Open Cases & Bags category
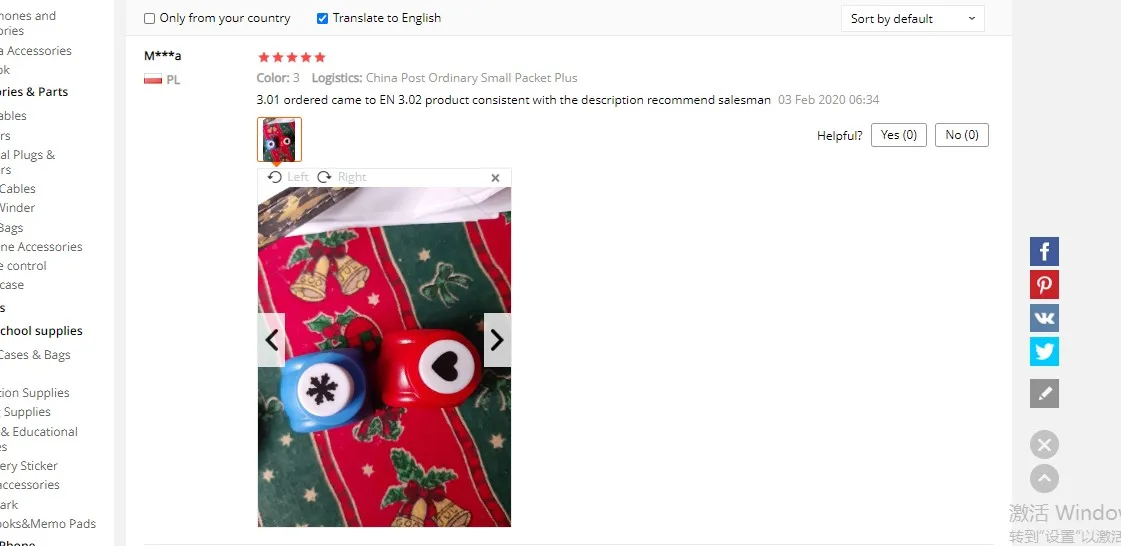 click(x=35, y=355)
